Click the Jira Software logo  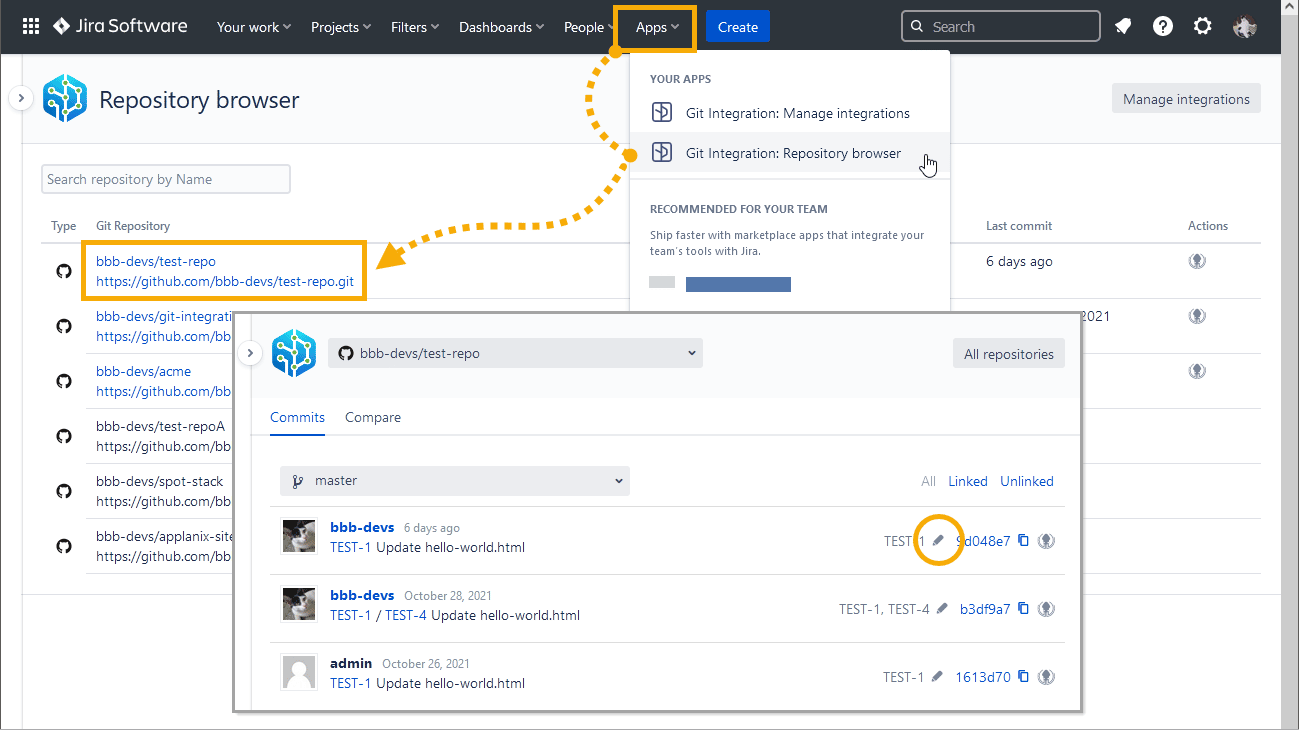point(120,27)
